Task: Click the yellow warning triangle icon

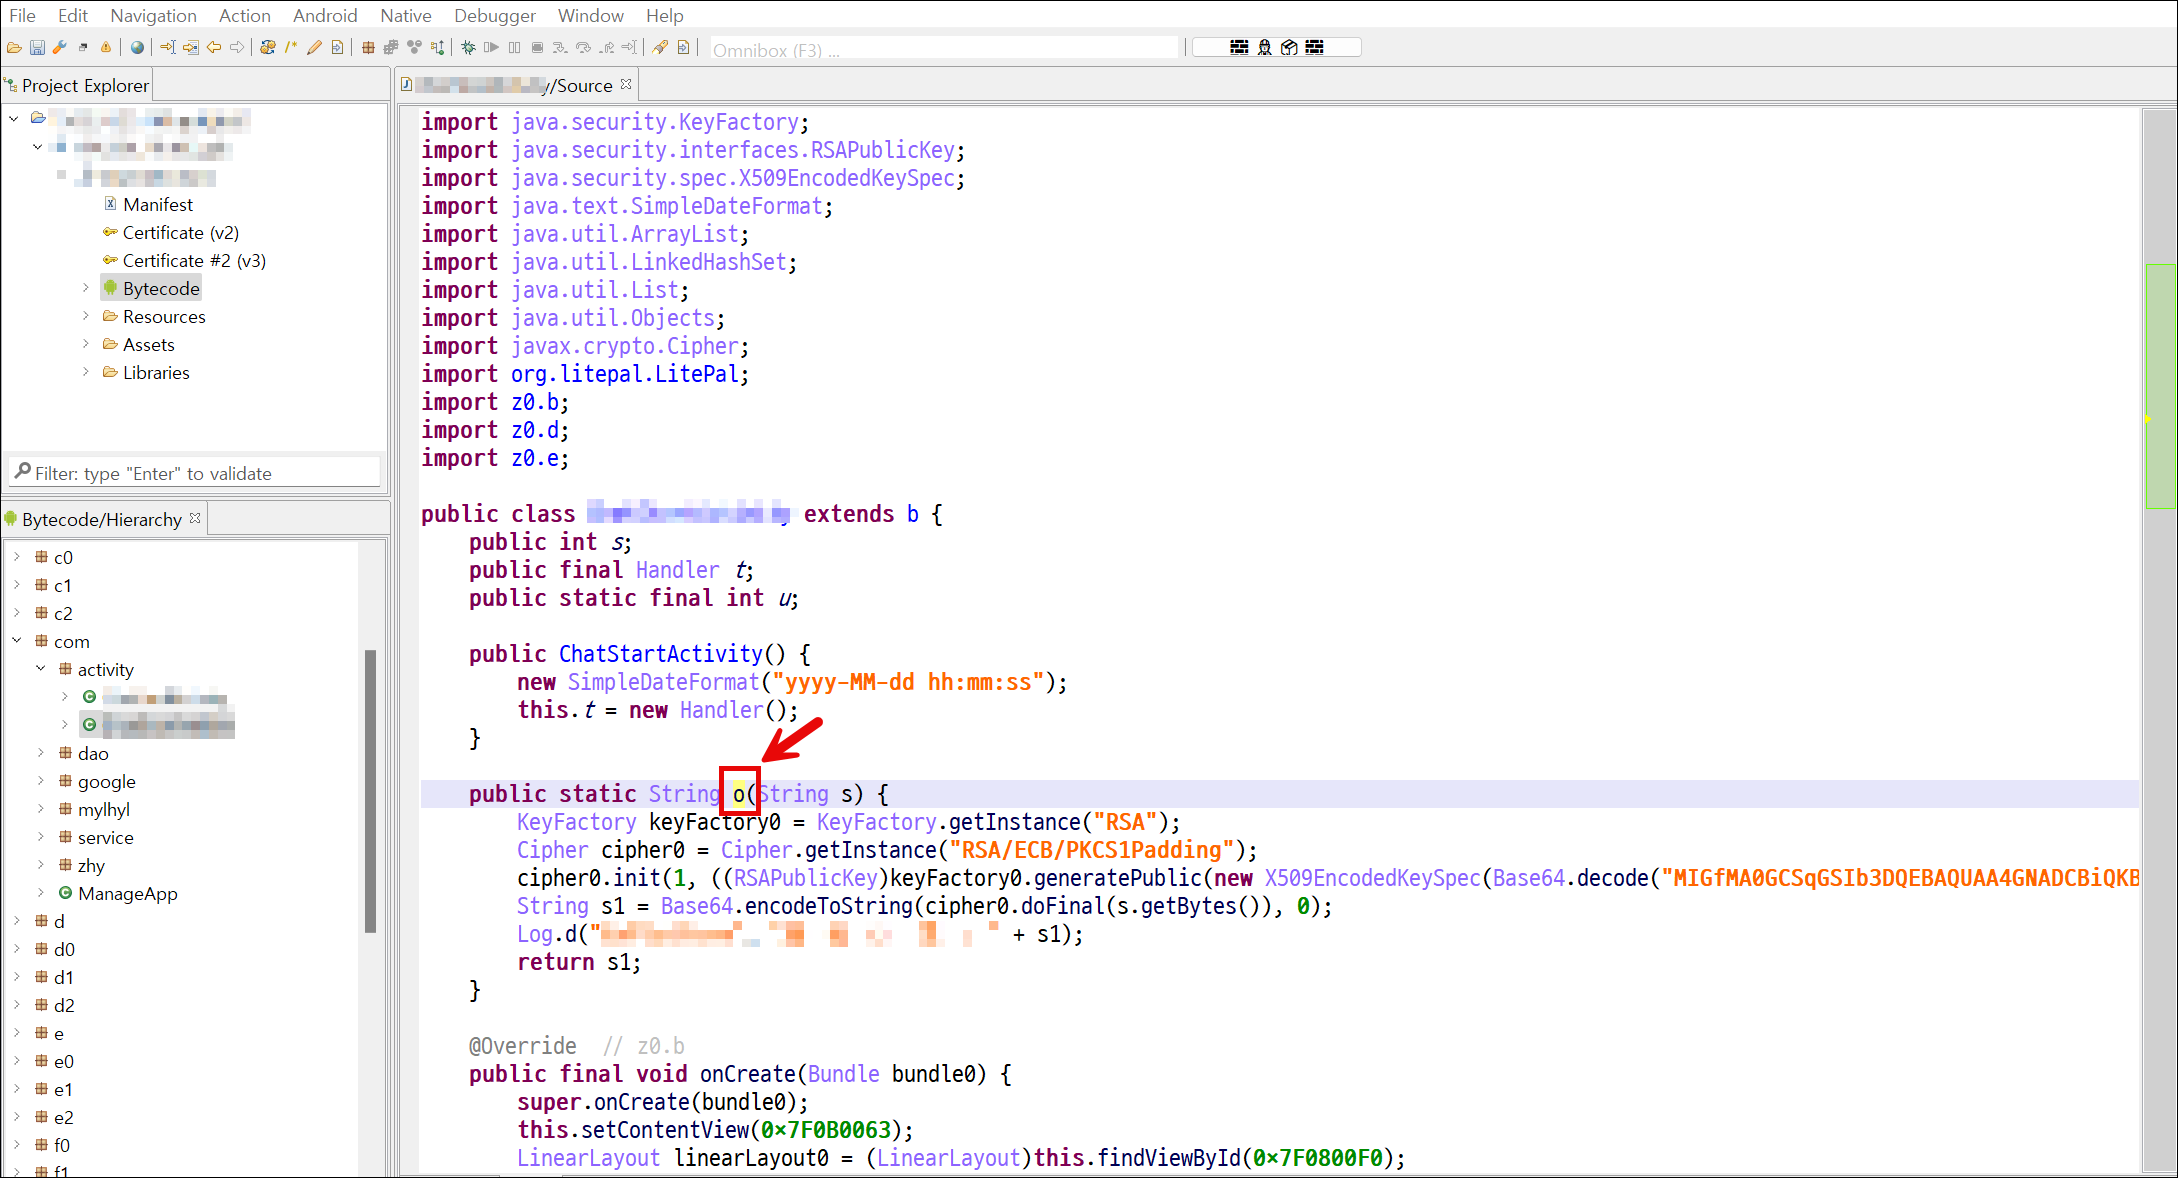Action: pos(106,47)
